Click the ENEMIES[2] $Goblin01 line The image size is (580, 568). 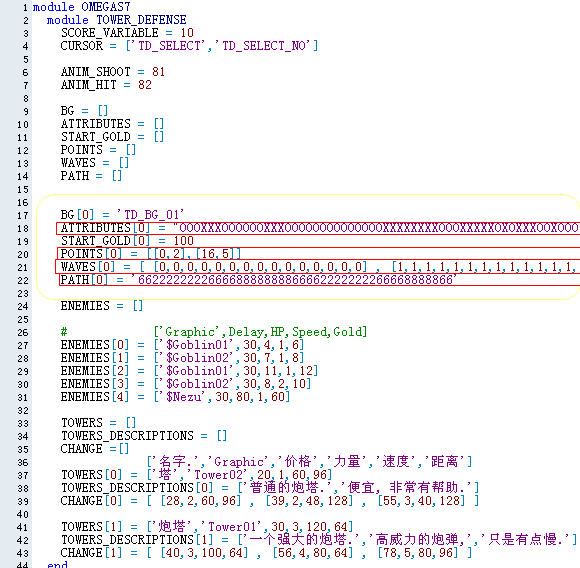(190, 371)
